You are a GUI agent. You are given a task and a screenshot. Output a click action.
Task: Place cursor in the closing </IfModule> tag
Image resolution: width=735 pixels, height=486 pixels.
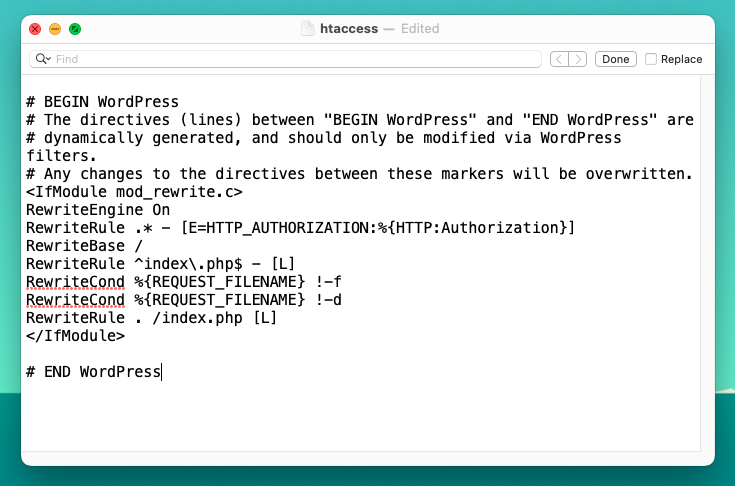[x=75, y=336]
